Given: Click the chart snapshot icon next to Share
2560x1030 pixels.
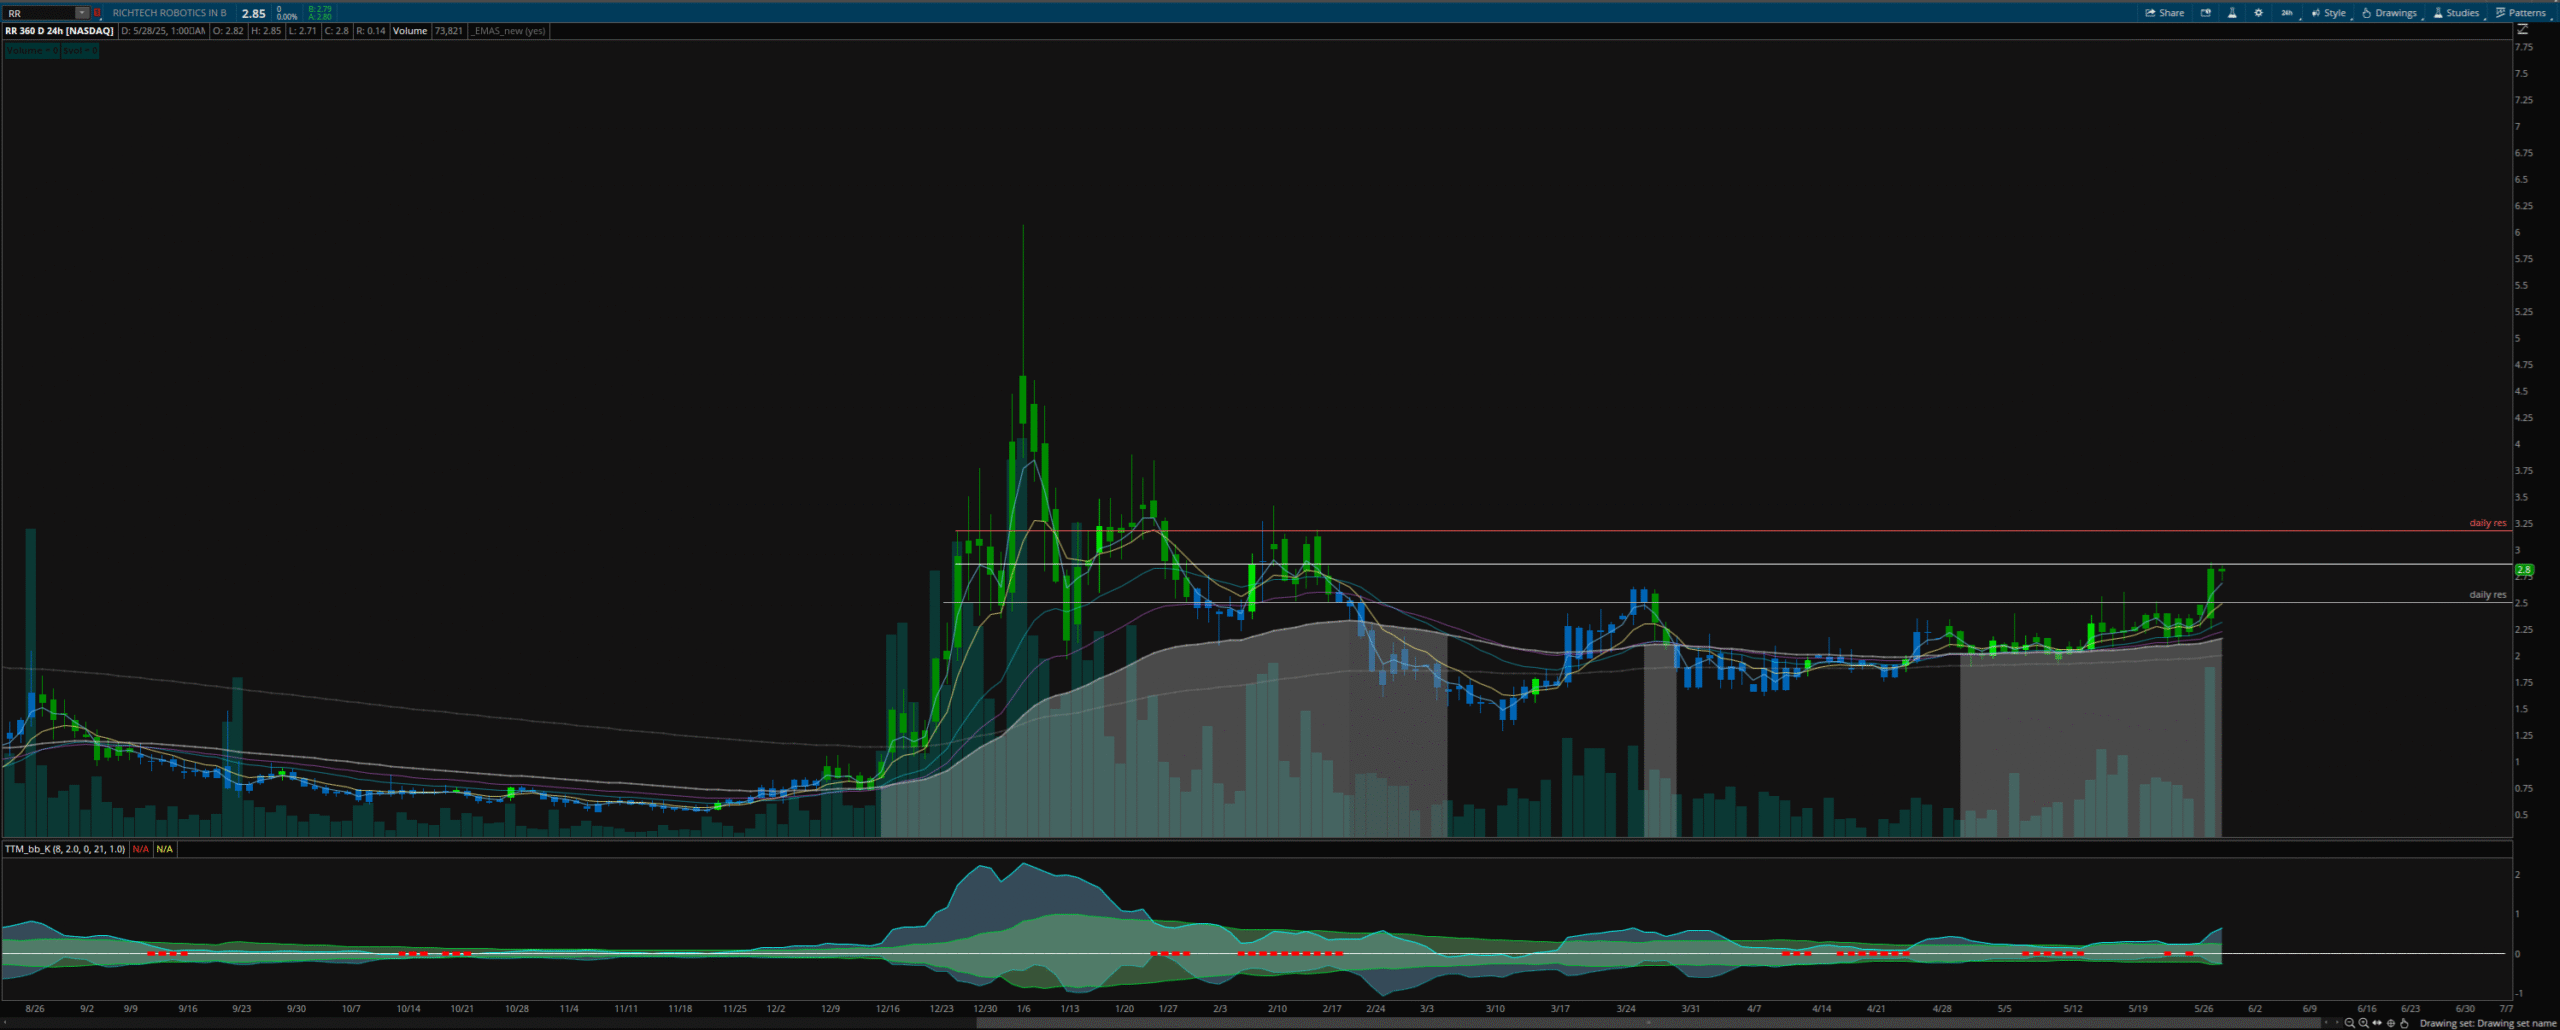Looking at the screenshot, I should pos(2205,13).
